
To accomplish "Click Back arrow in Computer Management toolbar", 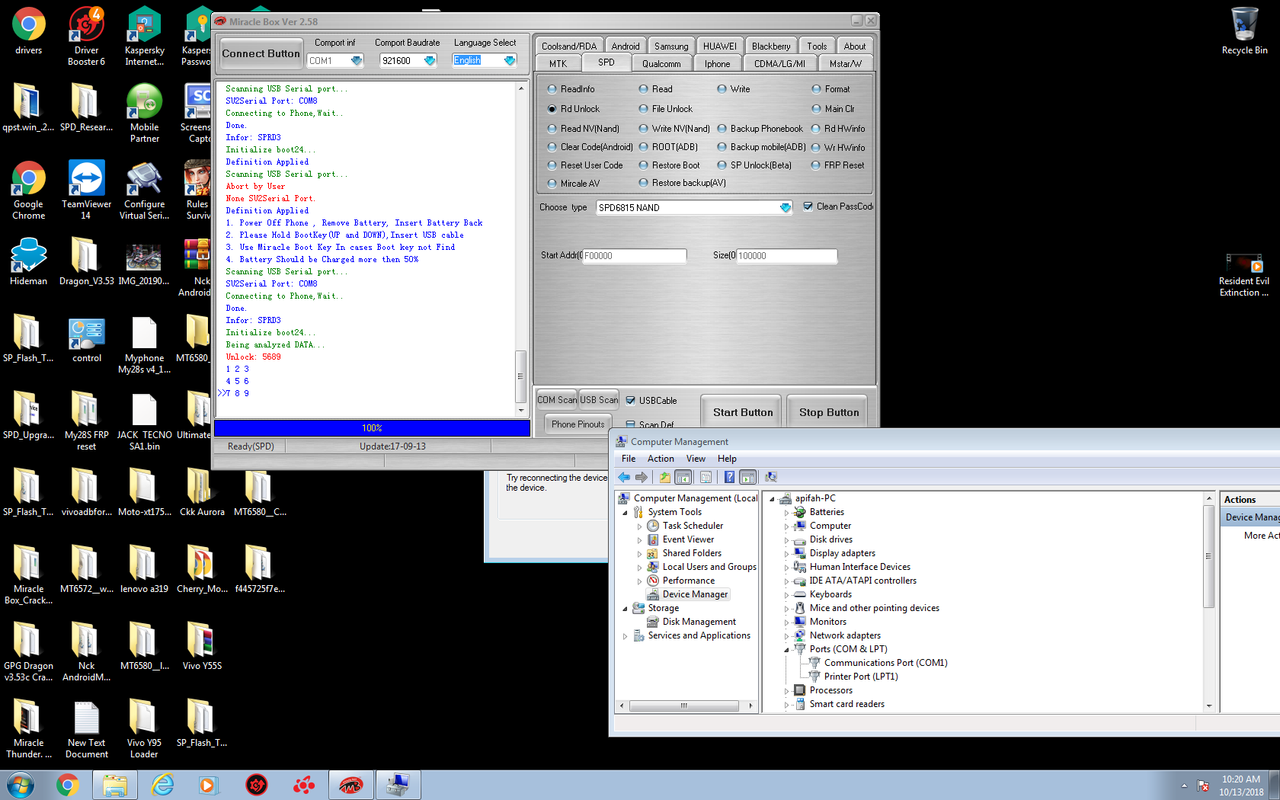I will click(624, 477).
